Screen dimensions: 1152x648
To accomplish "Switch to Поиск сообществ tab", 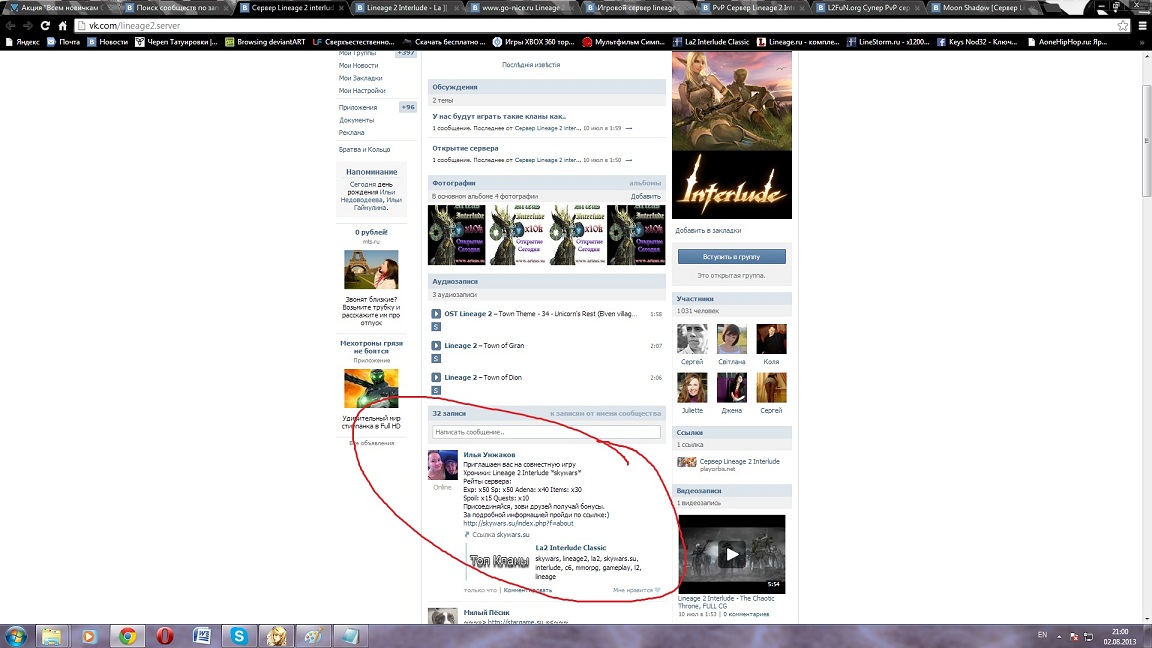I will pyautogui.click(x=174, y=7).
